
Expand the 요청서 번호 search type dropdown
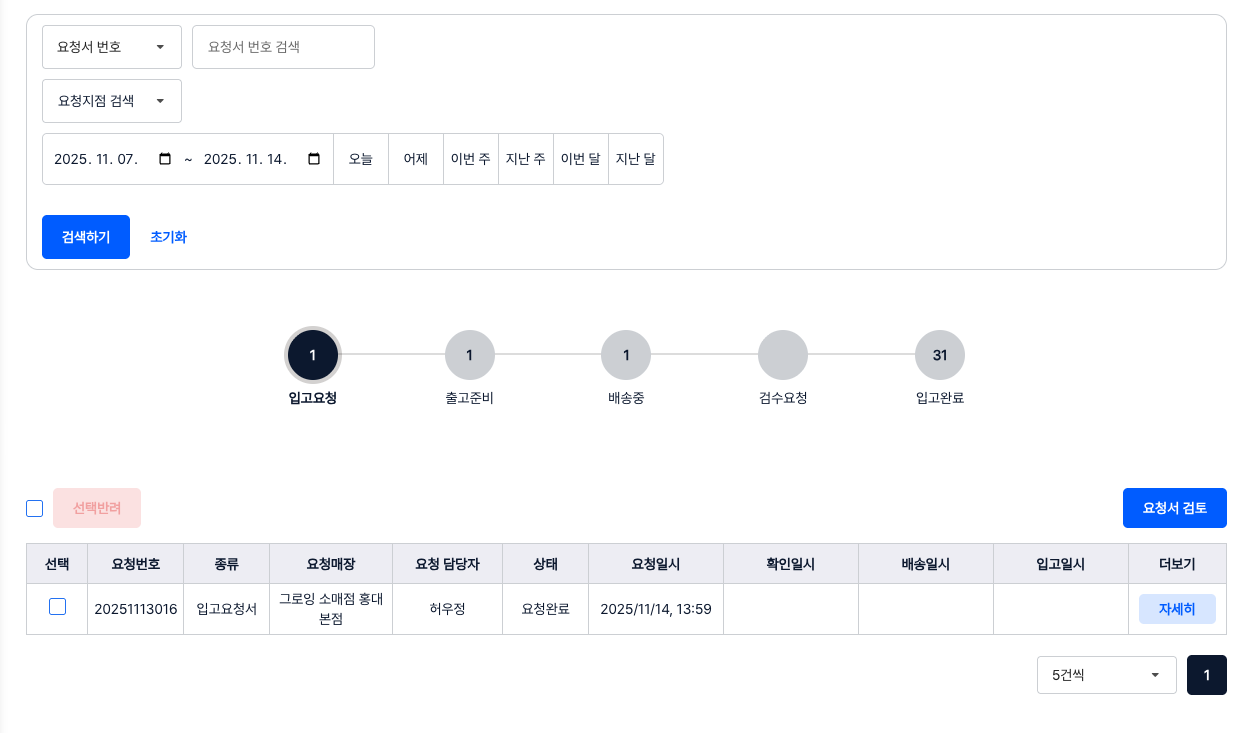pyautogui.click(x=112, y=47)
